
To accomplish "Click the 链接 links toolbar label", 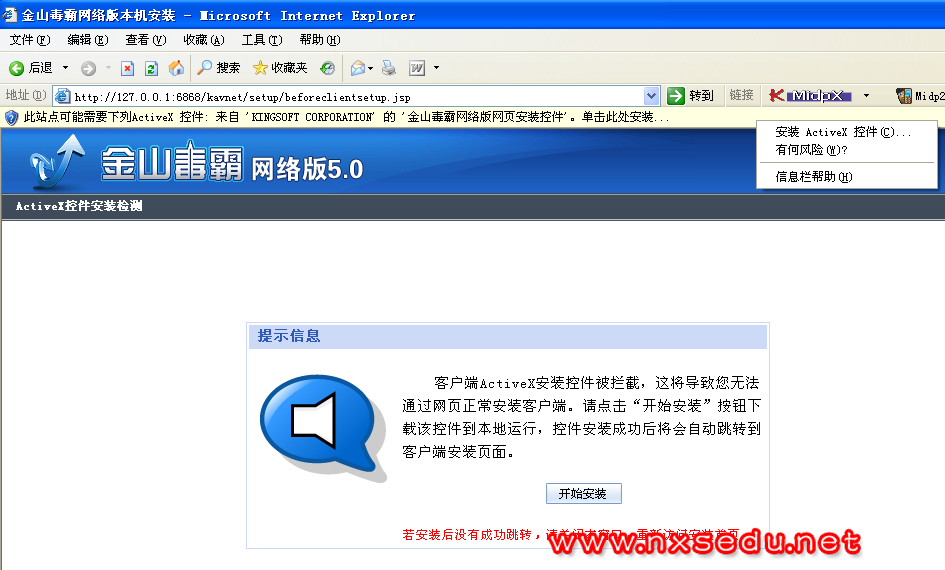I will pyautogui.click(x=741, y=95).
